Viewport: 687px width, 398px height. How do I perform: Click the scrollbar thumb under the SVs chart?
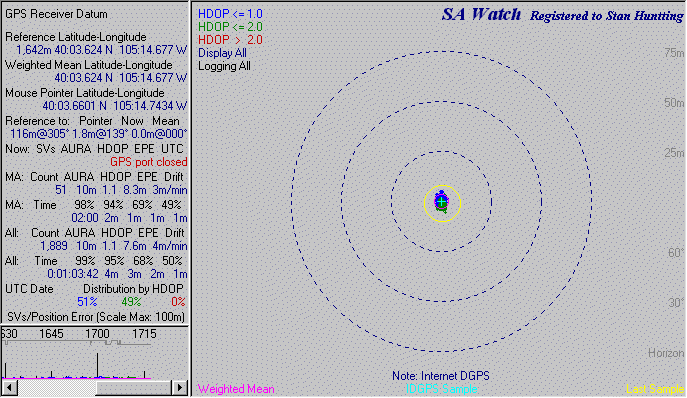133,387
